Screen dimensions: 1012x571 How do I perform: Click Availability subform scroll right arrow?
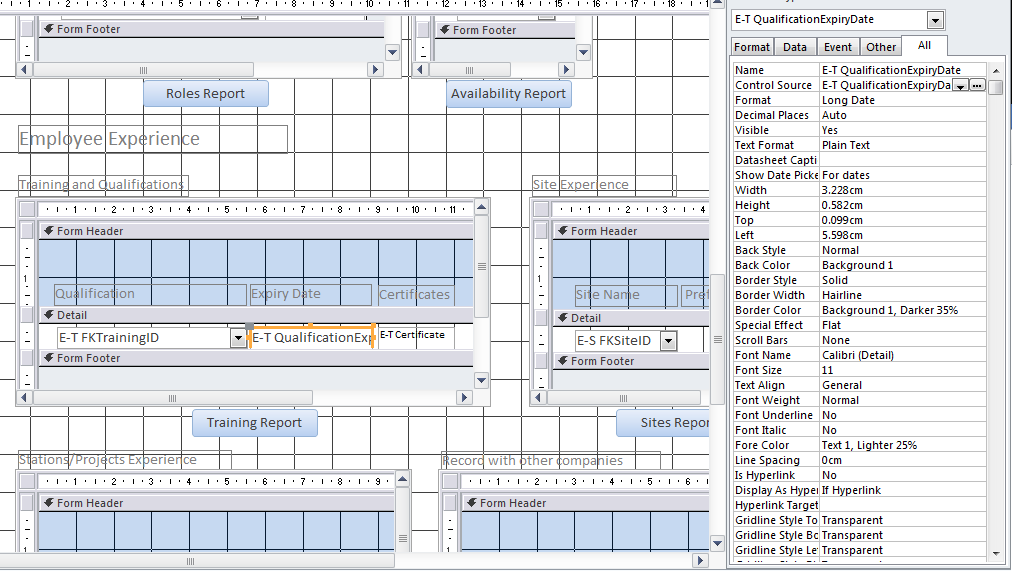click(566, 70)
